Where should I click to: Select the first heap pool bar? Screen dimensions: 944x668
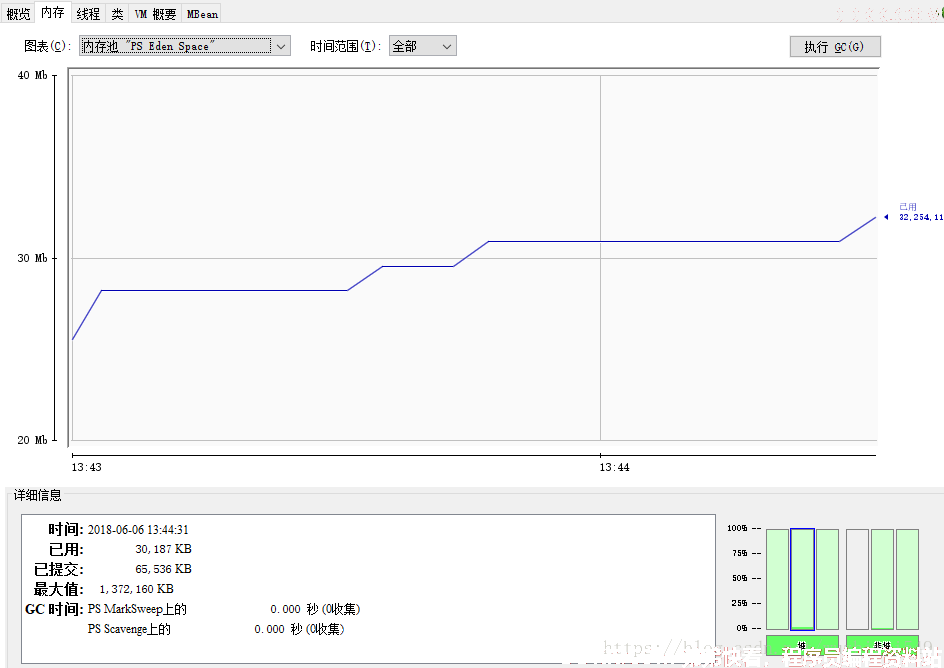click(777, 579)
